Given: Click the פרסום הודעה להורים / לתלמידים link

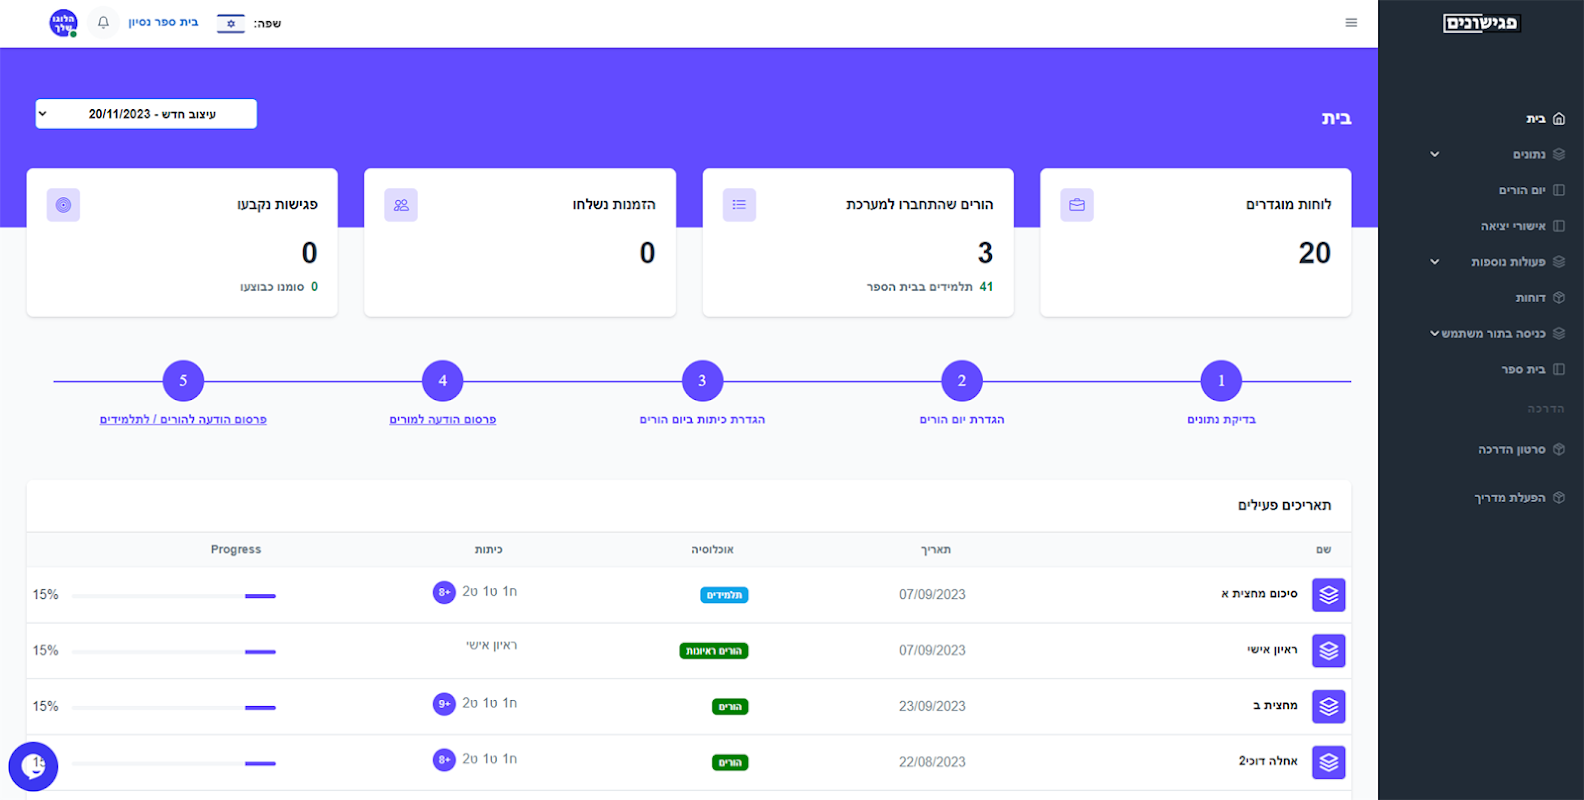Looking at the screenshot, I should pos(183,420).
